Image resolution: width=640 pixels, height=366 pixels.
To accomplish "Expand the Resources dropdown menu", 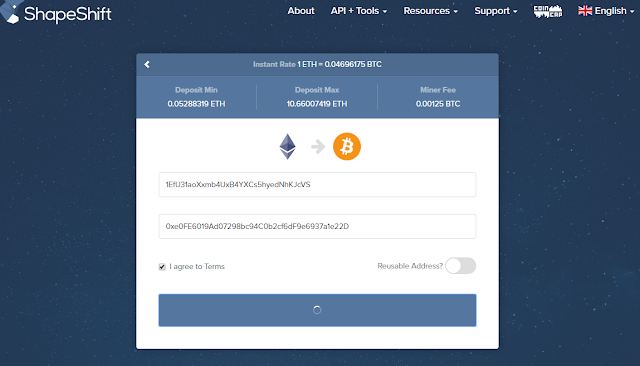I will [431, 11].
